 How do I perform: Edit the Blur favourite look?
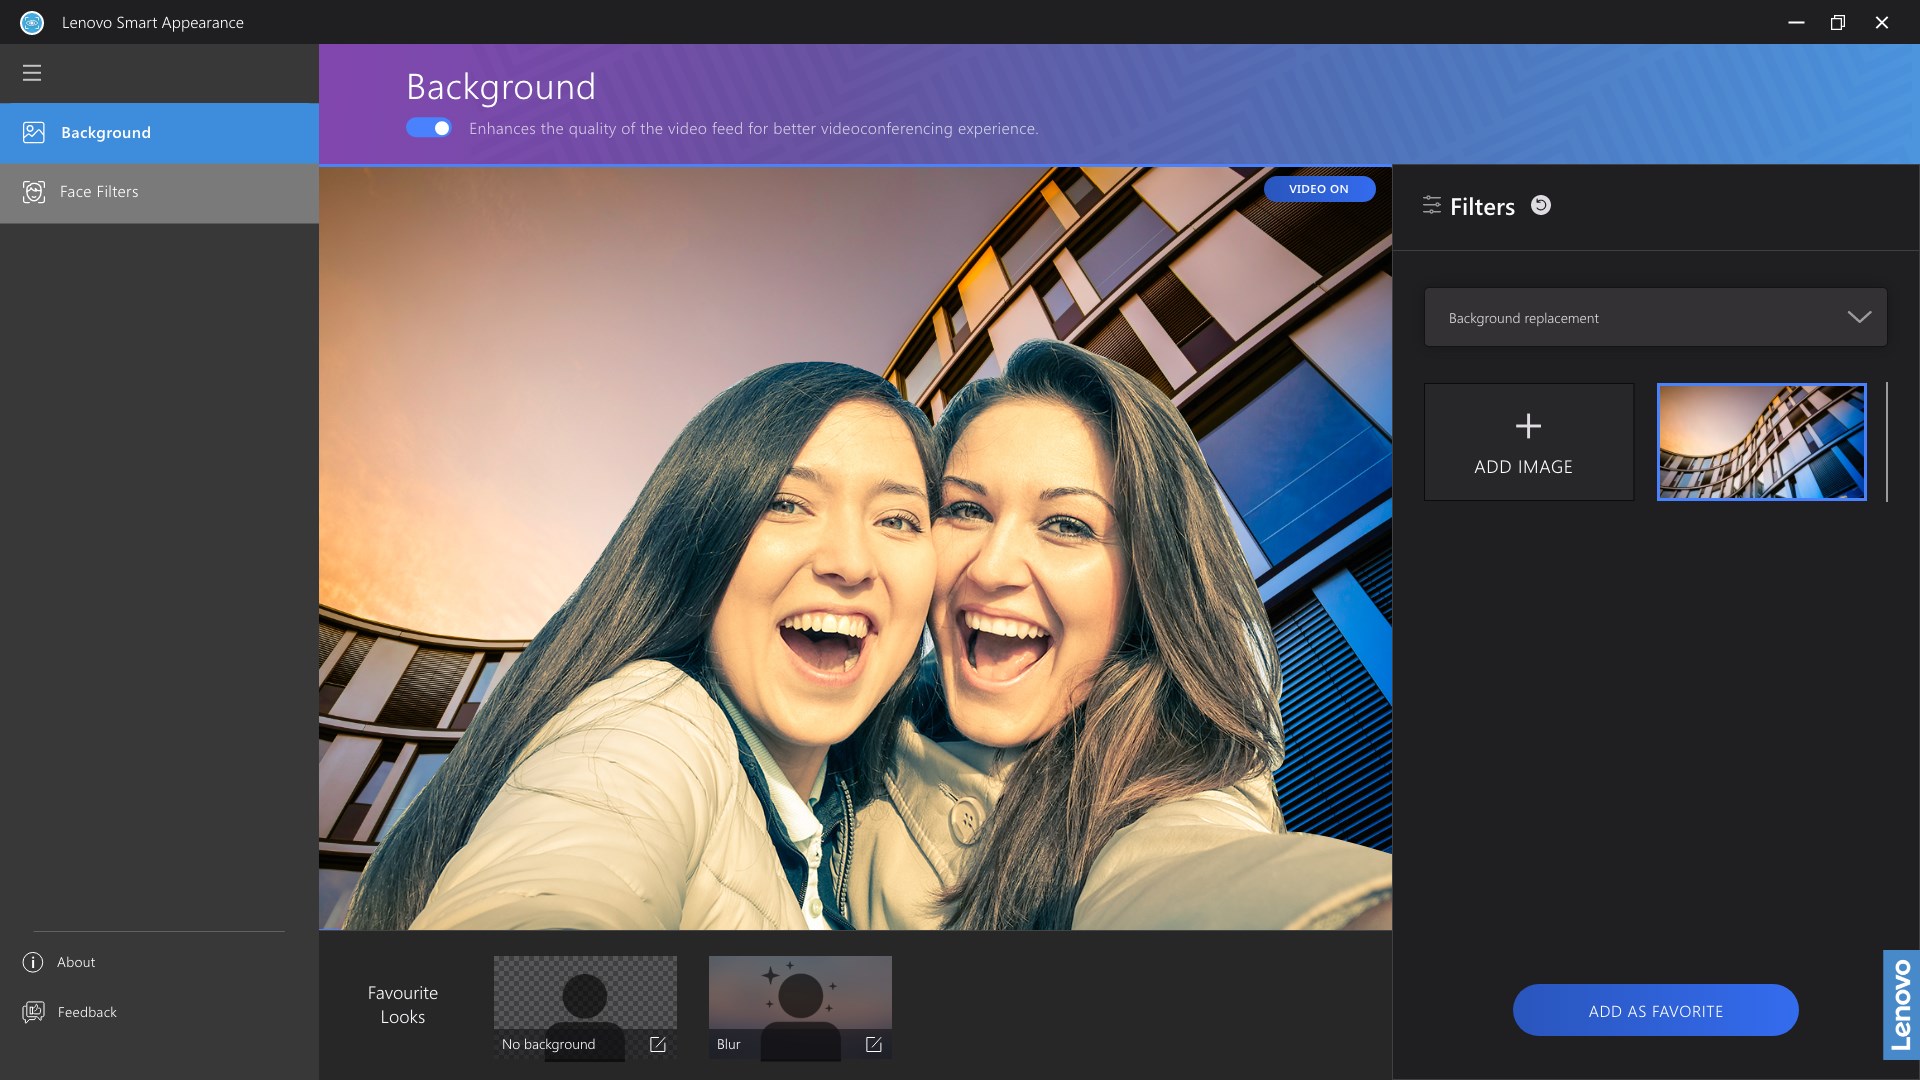pos(873,1044)
